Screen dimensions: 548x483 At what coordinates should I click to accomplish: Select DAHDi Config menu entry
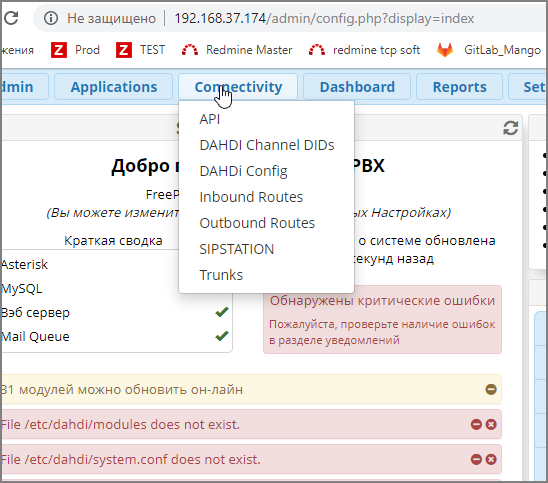[243, 171]
